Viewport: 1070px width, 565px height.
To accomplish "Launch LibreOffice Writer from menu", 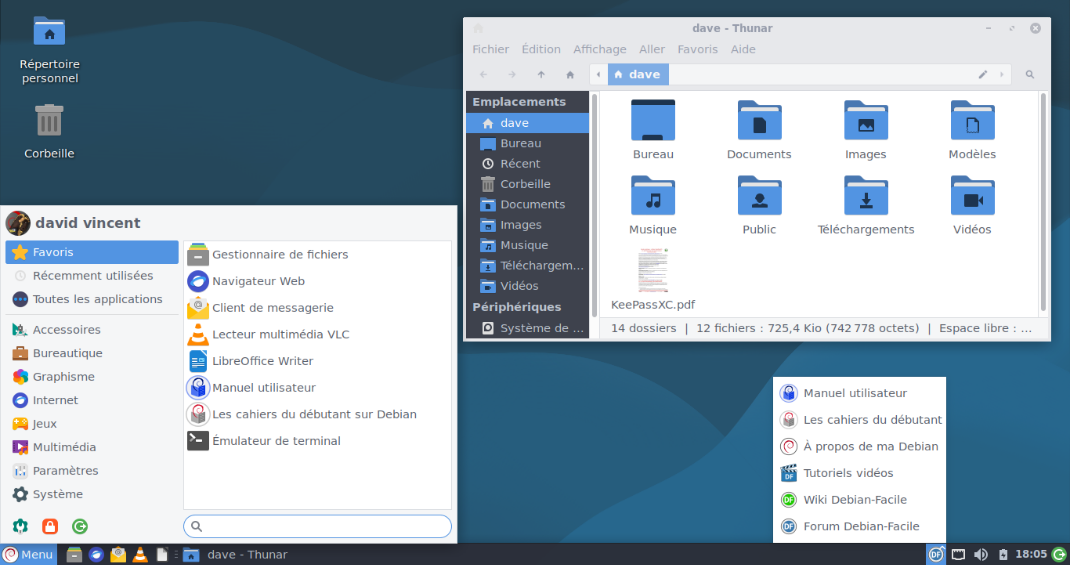I will pyautogui.click(x=317, y=361).
